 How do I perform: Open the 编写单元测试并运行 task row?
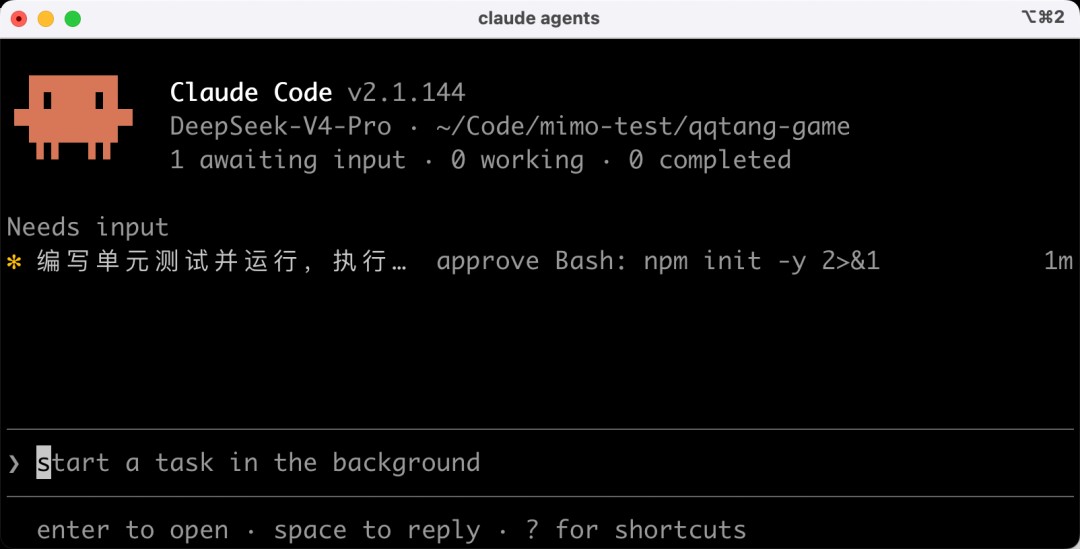click(540, 262)
